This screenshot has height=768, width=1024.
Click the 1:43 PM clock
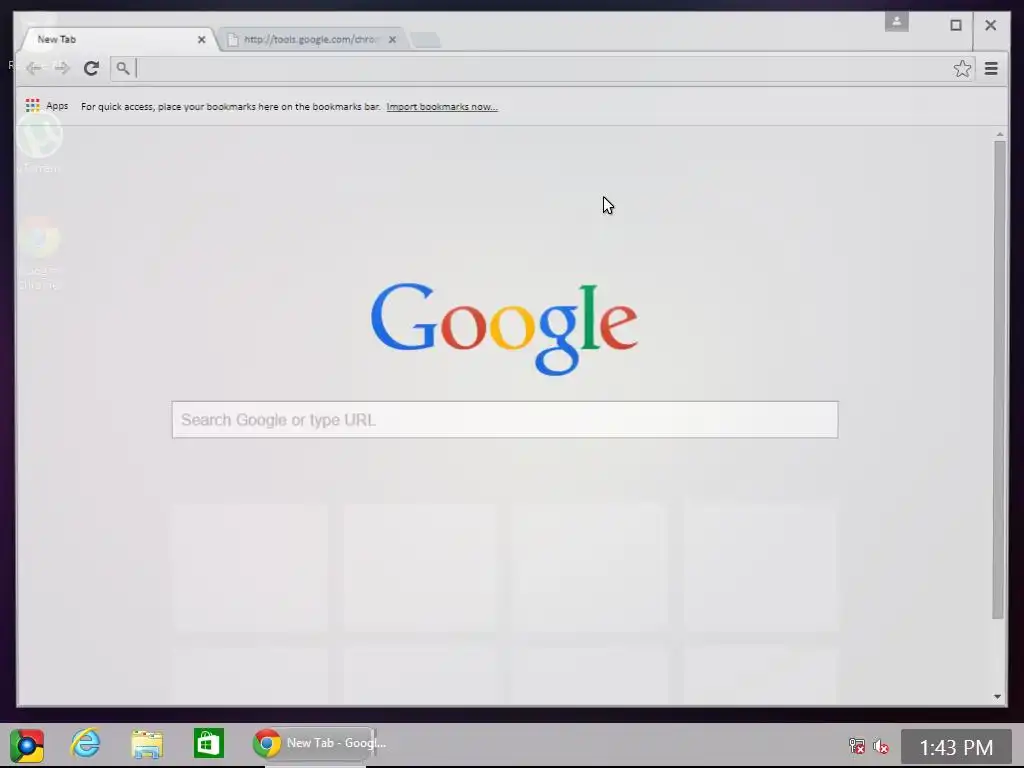tap(956, 746)
